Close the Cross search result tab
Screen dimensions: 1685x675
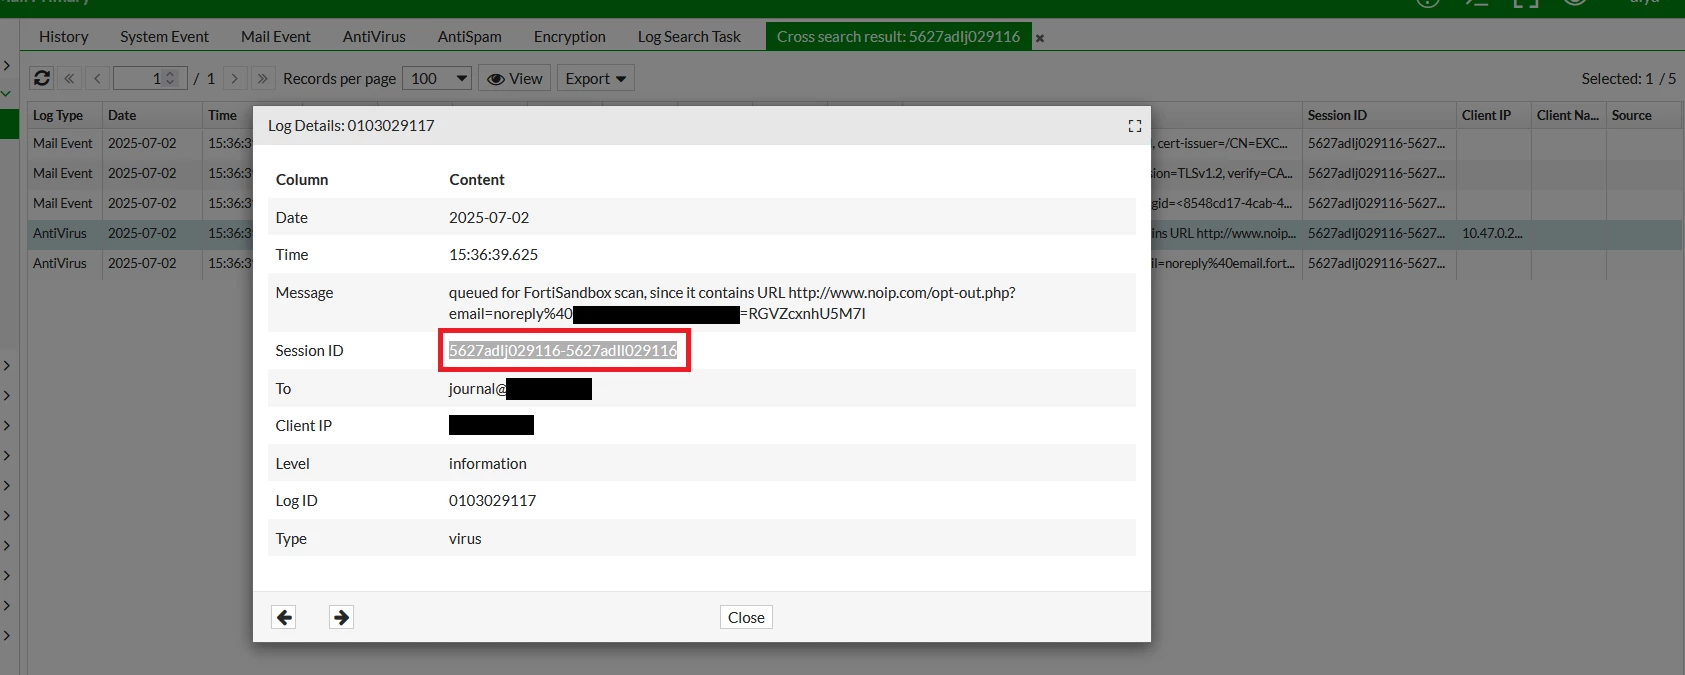pos(1040,38)
